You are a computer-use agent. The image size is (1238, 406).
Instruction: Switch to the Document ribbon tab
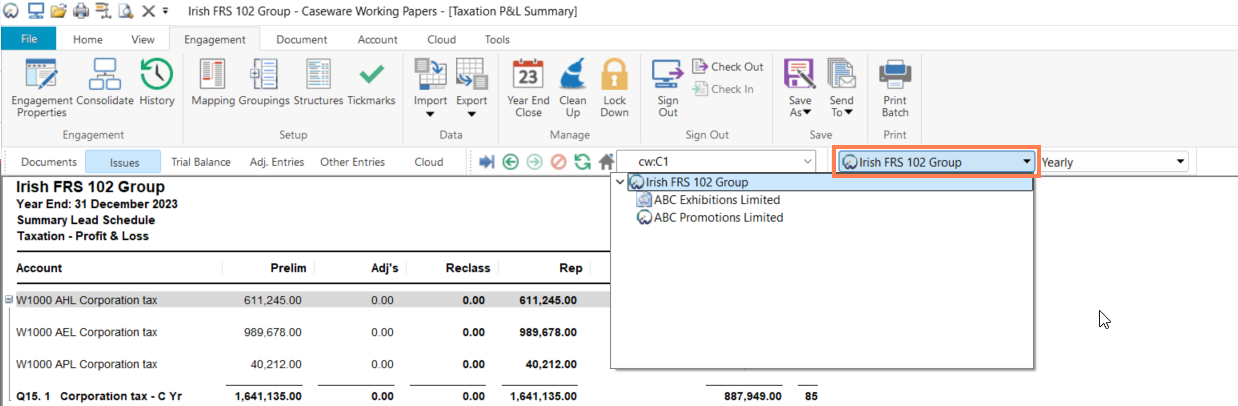[x=301, y=40]
